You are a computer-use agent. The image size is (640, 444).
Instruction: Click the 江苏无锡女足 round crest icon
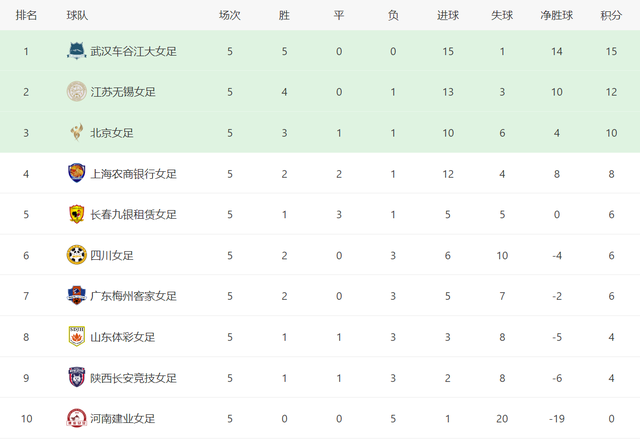[76, 91]
